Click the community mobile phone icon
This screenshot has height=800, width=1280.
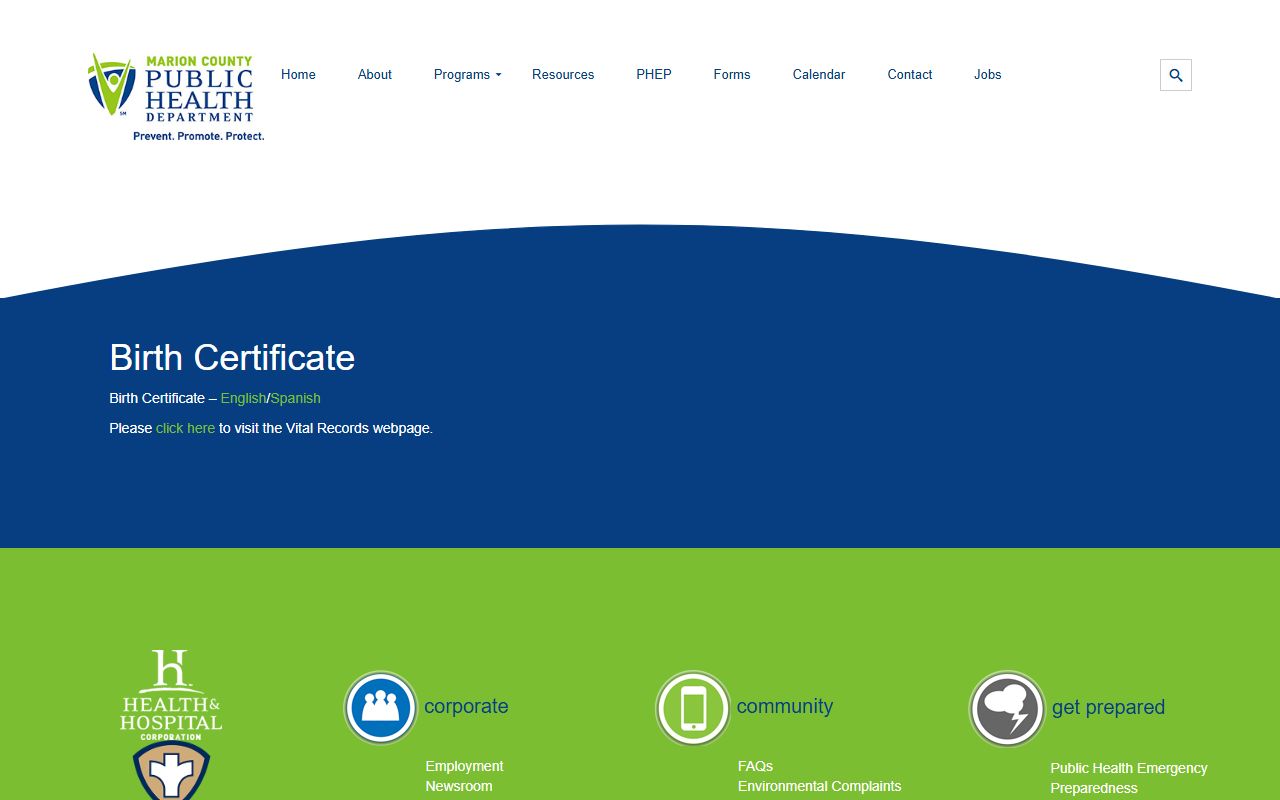[693, 708]
